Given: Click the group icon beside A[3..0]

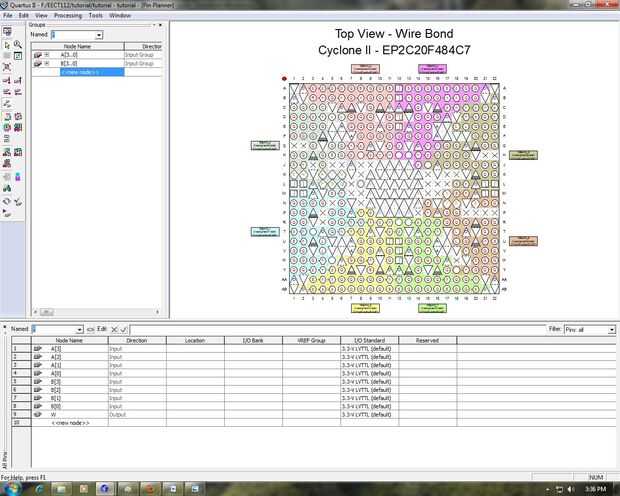Looking at the screenshot, I should click(x=38, y=55).
